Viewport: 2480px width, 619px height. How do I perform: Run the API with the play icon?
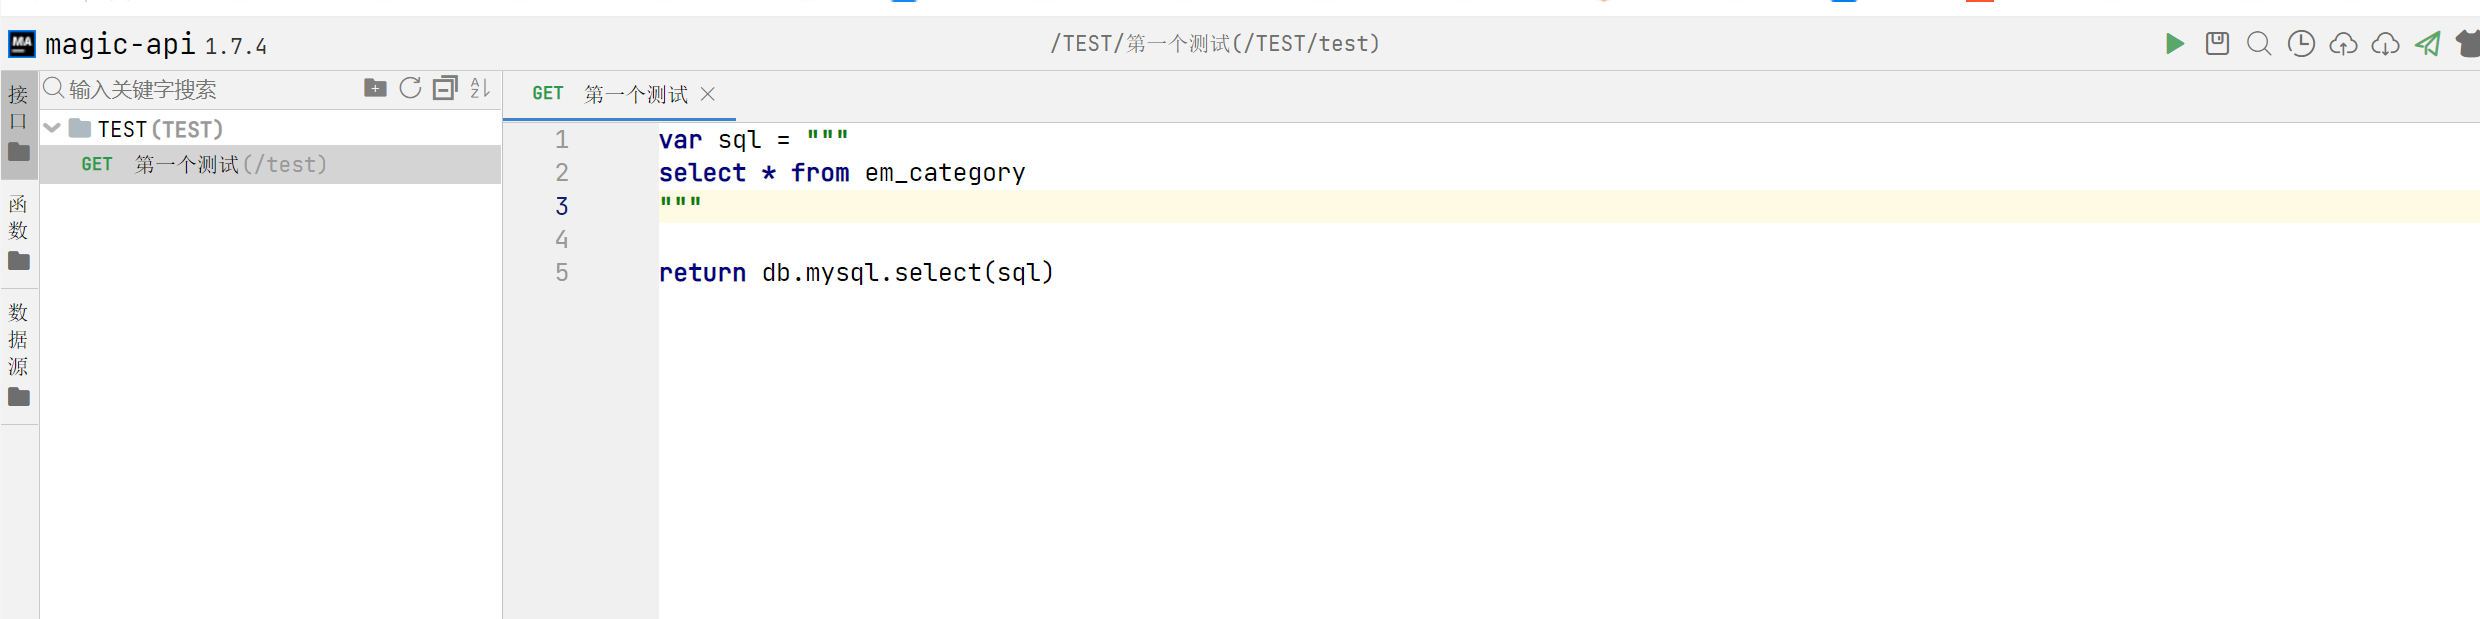click(x=2174, y=44)
